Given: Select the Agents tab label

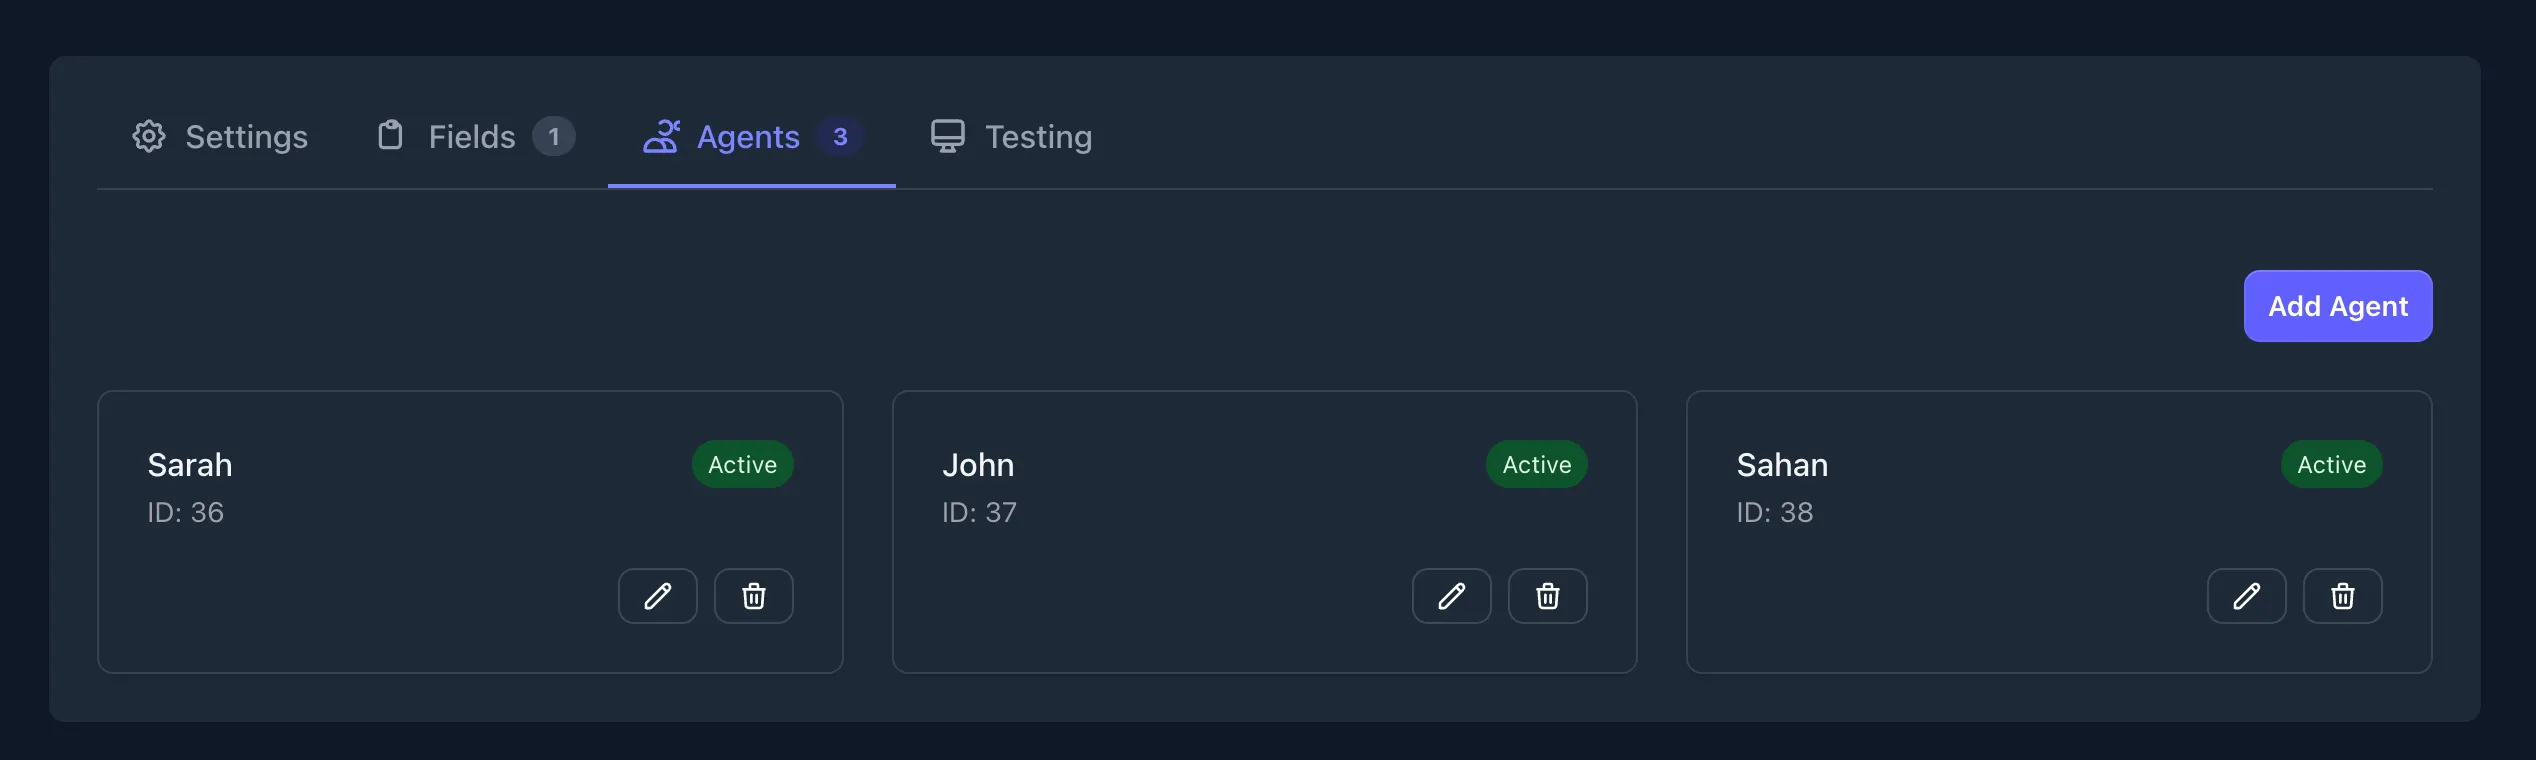Looking at the screenshot, I should click(x=748, y=137).
